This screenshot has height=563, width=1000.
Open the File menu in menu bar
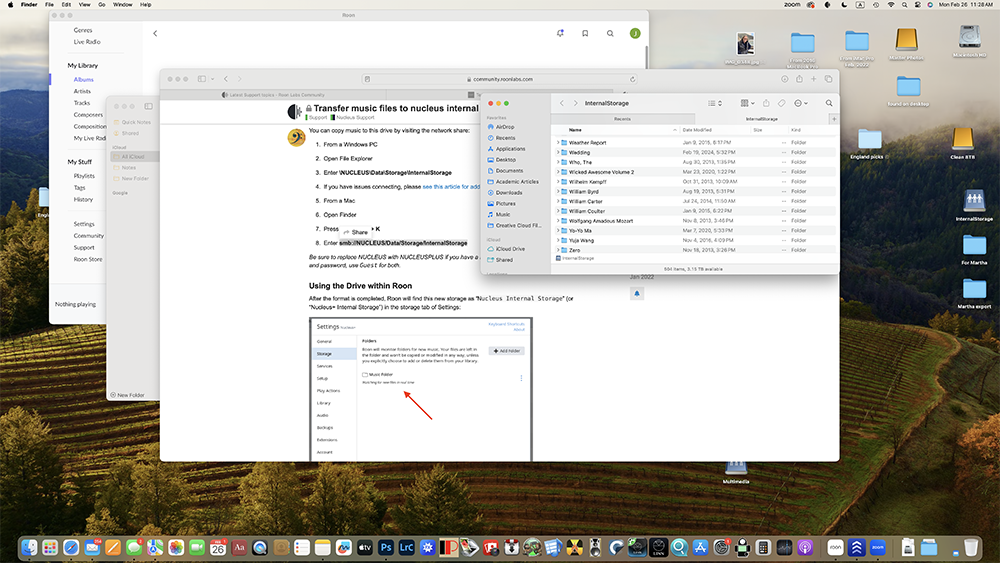pos(49,4)
